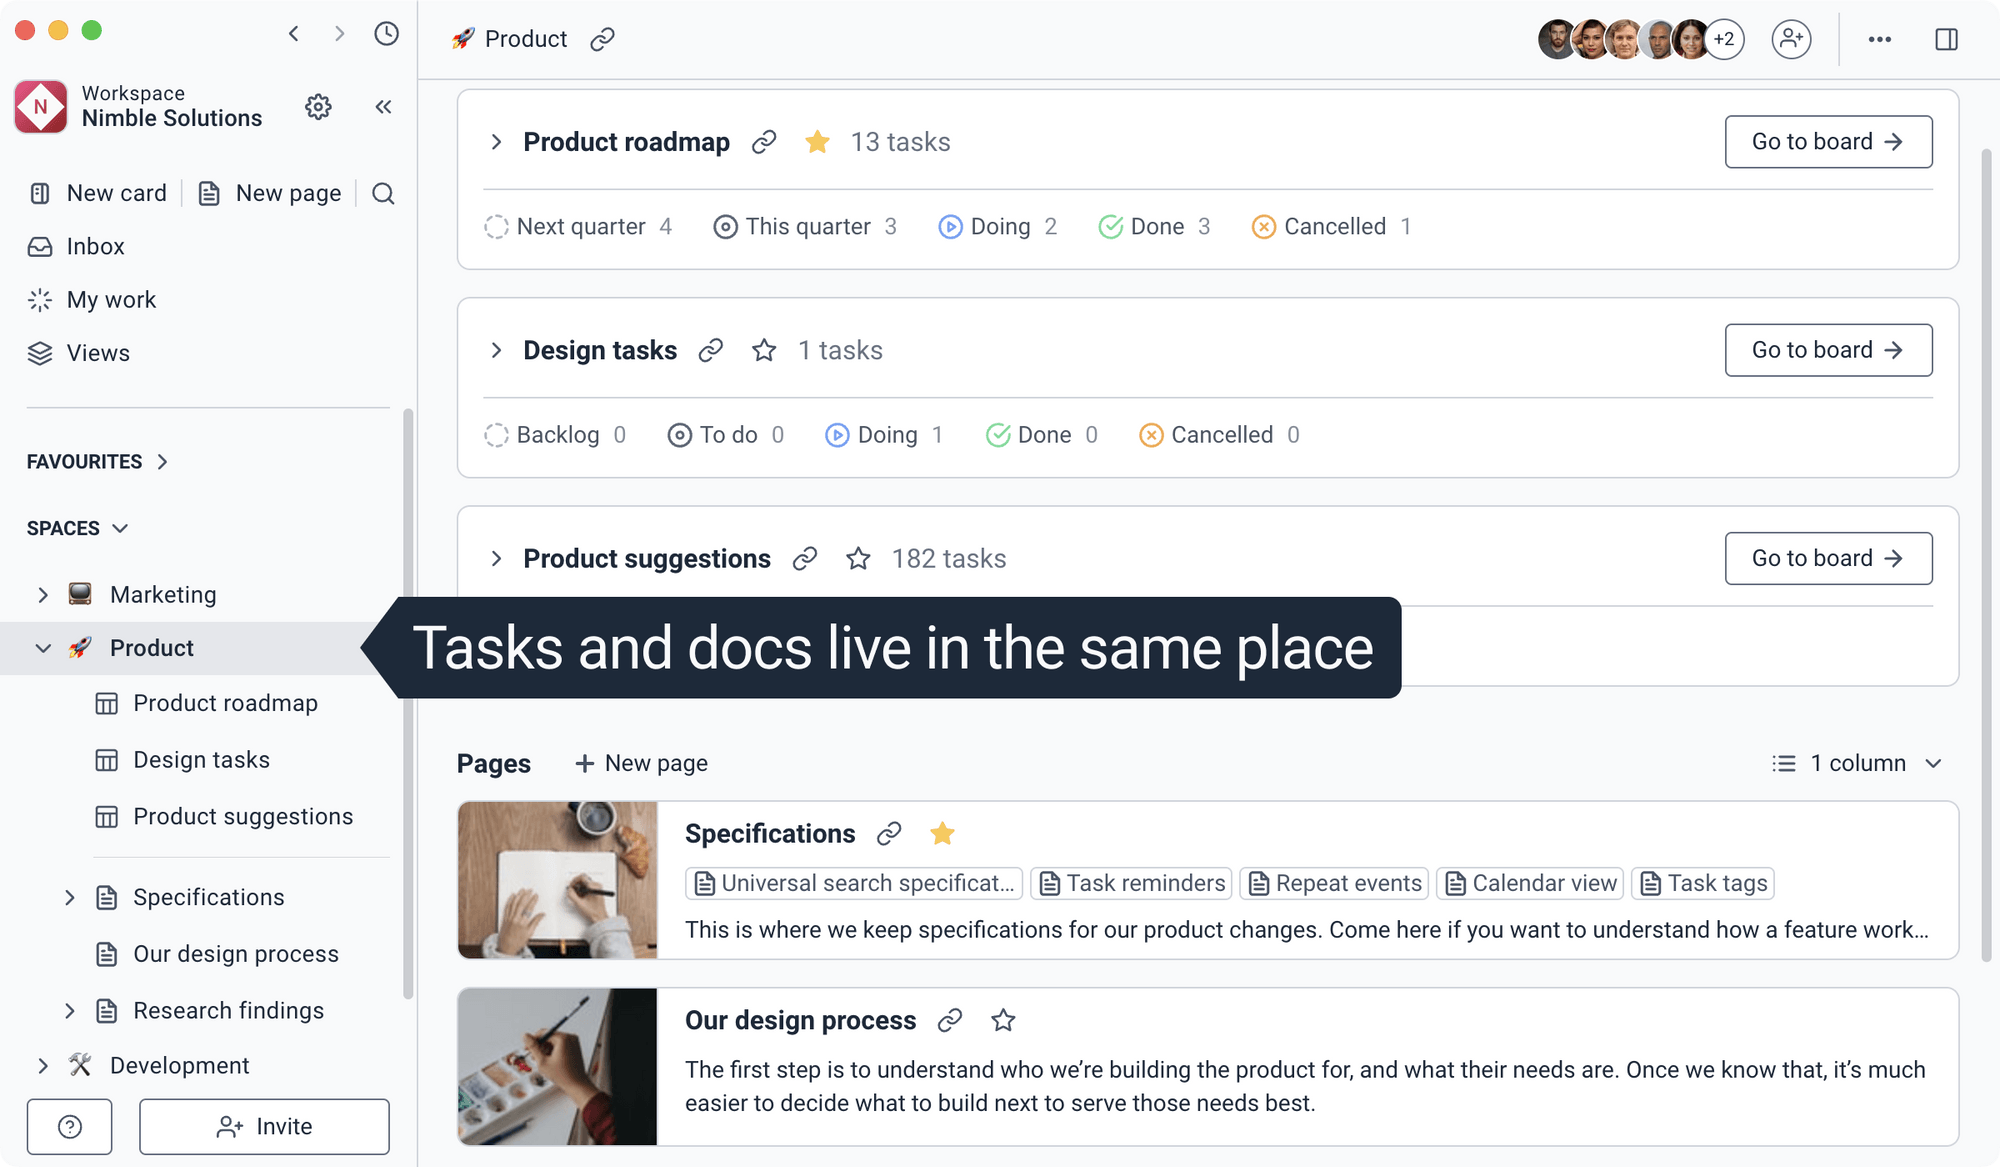This screenshot has height=1167, width=2000.
Task: Open search from the sidebar
Action: pyautogui.click(x=383, y=193)
